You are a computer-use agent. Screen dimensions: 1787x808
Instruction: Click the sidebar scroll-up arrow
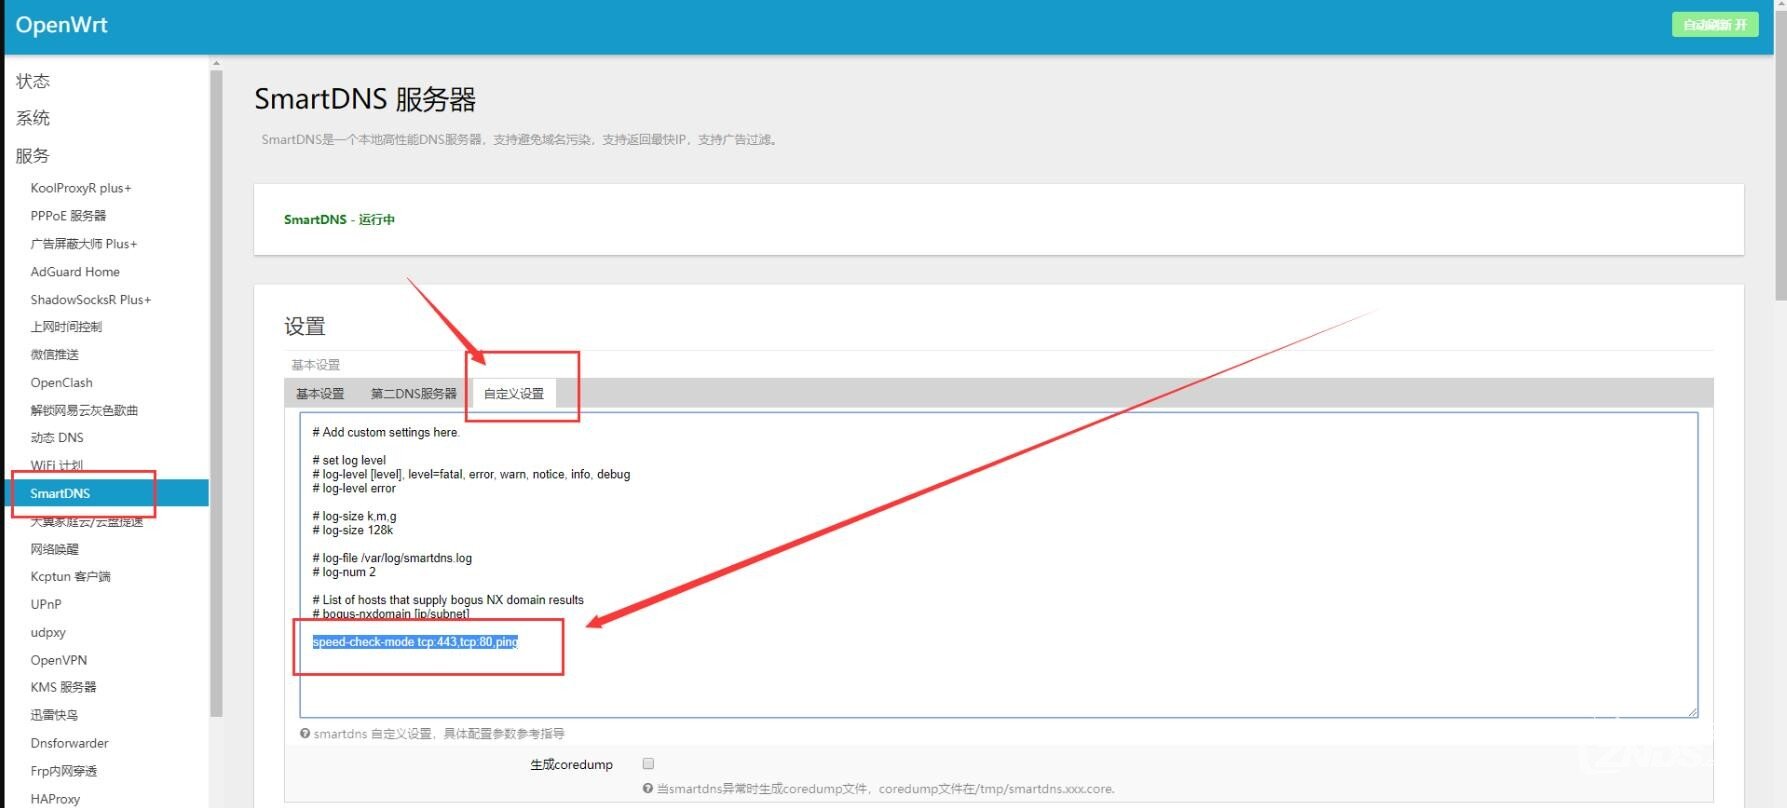click(216, 63)
